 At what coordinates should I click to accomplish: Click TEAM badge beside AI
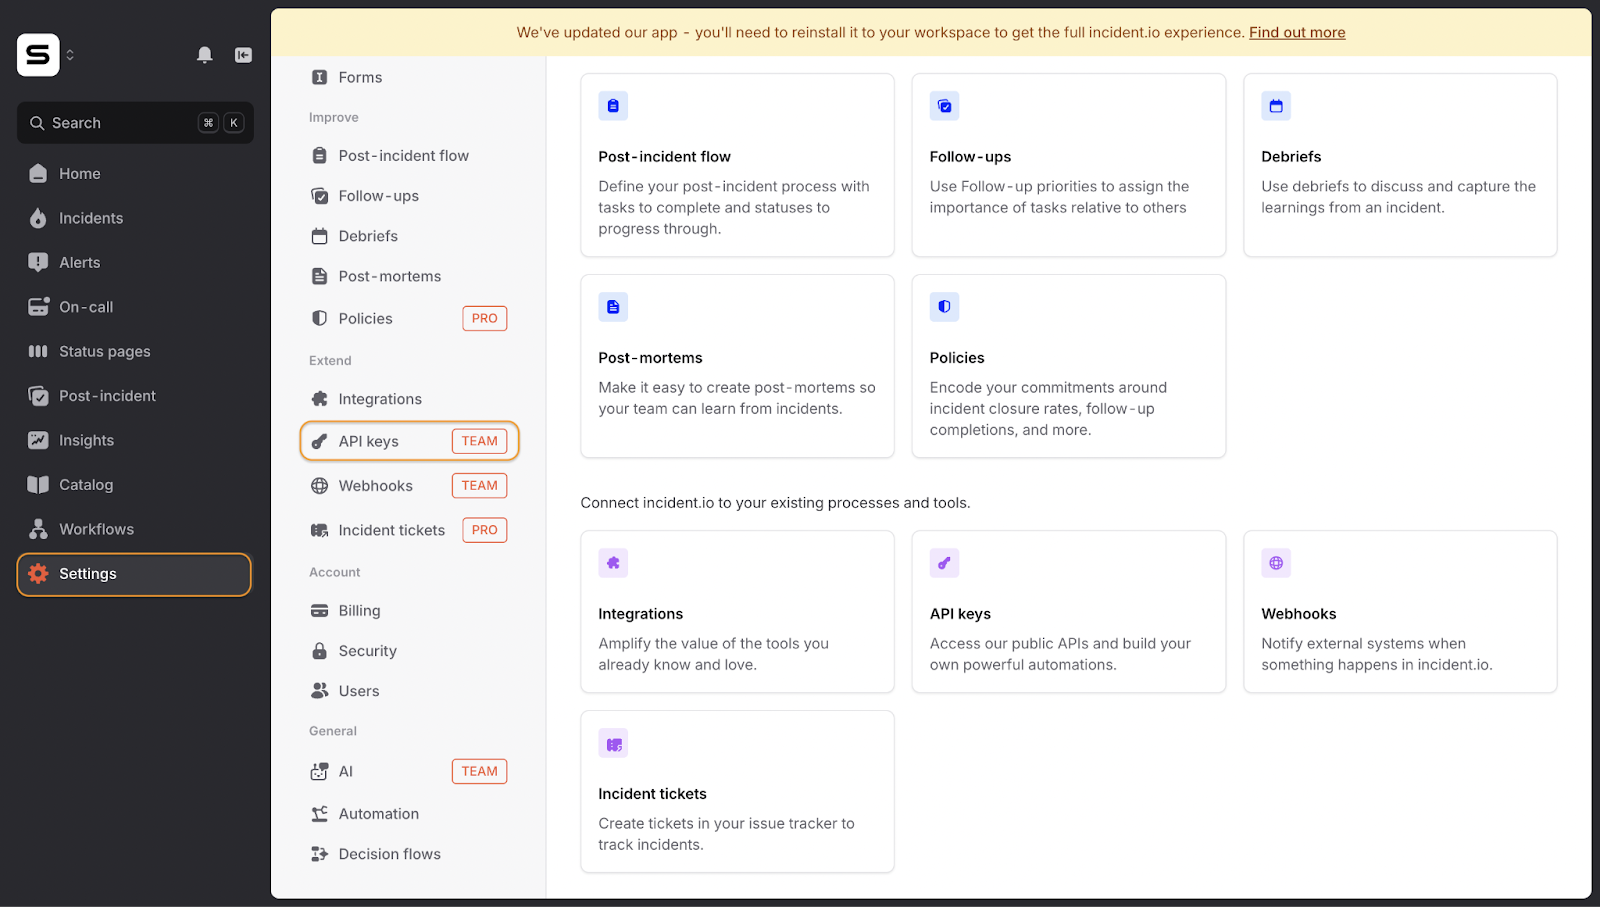click(x=480, y=772)
